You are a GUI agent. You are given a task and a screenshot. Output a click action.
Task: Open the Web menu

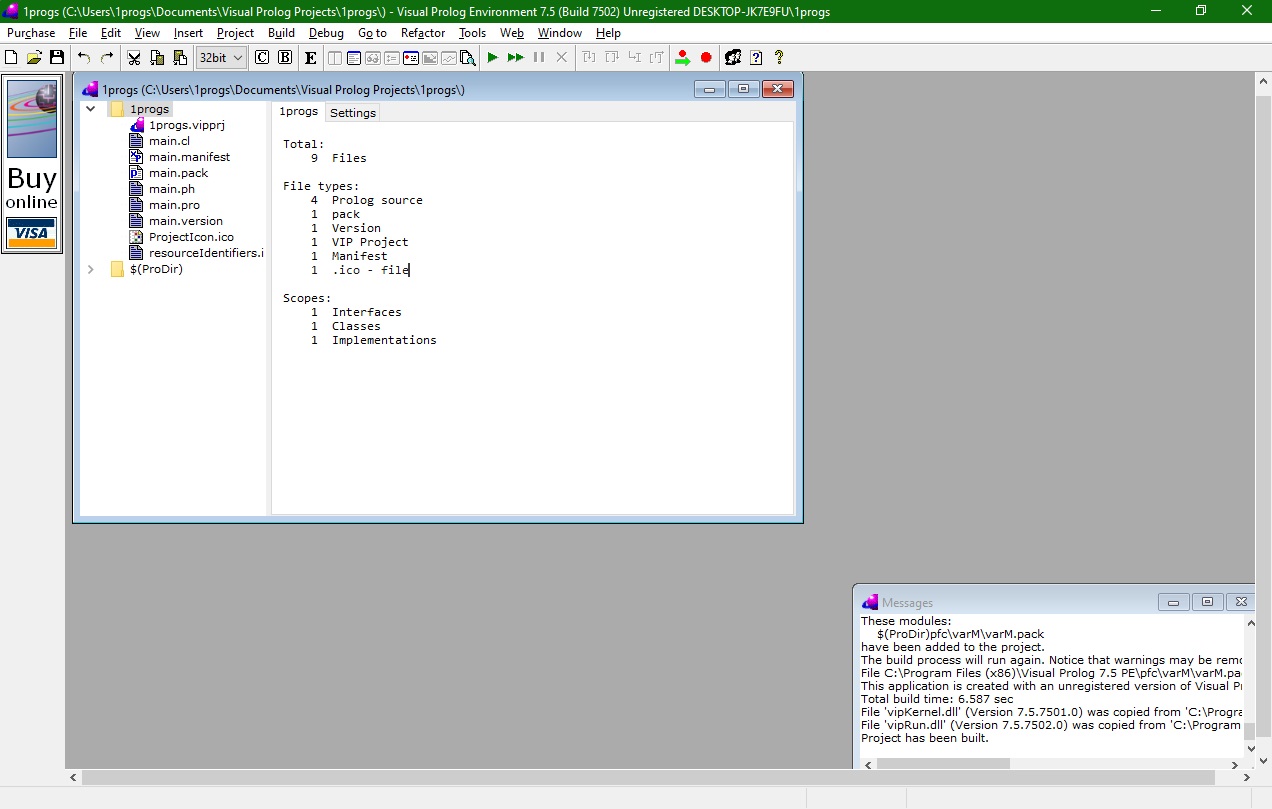click(512, 33)
